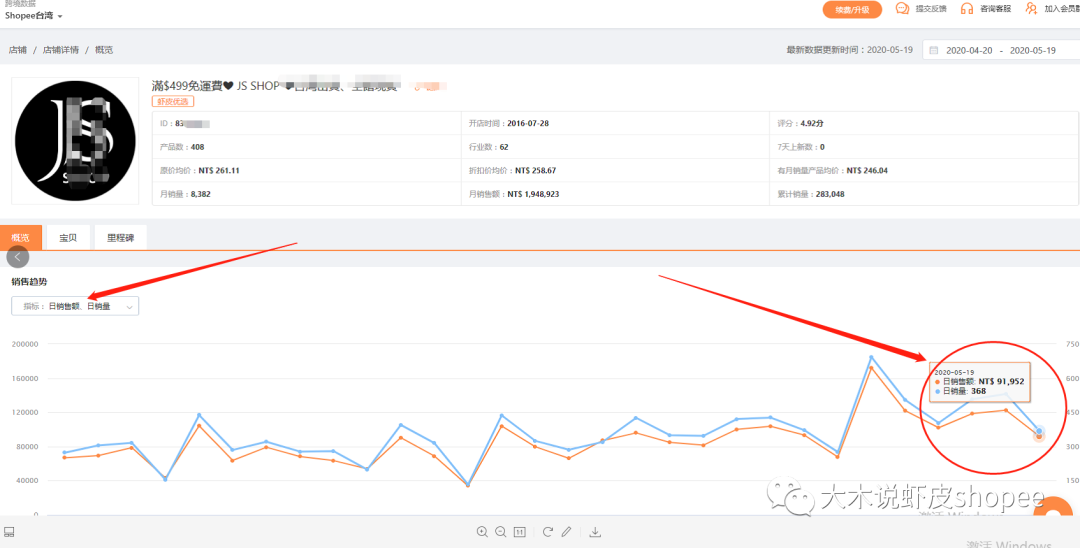The height and width of the screenshot is (548, 1080).
Task: Go to 店铺详情 in the breadcrumb
Action: tap(61, 50)
